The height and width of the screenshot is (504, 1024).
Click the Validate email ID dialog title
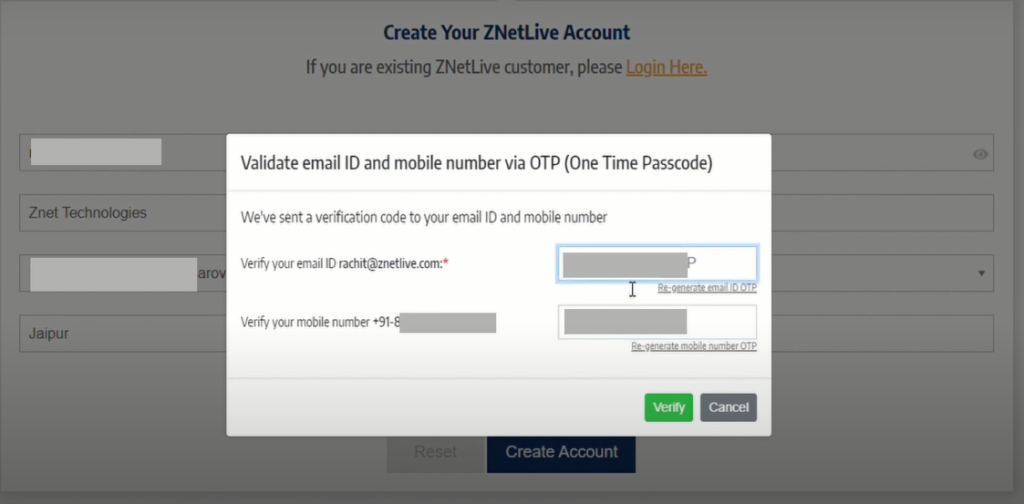pos(476,163)
